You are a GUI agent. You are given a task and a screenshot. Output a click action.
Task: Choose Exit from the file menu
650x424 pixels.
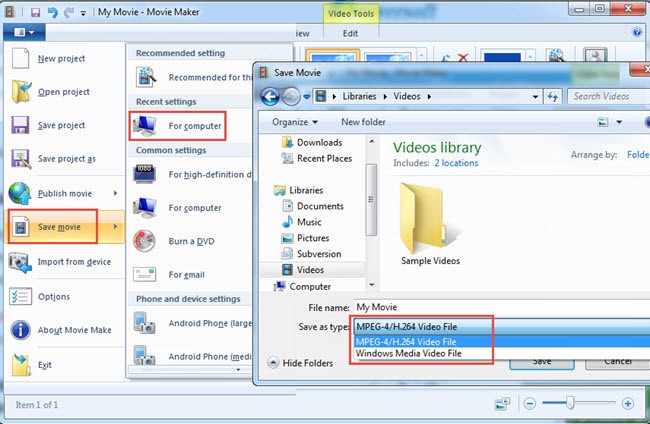tap(65, 365)
